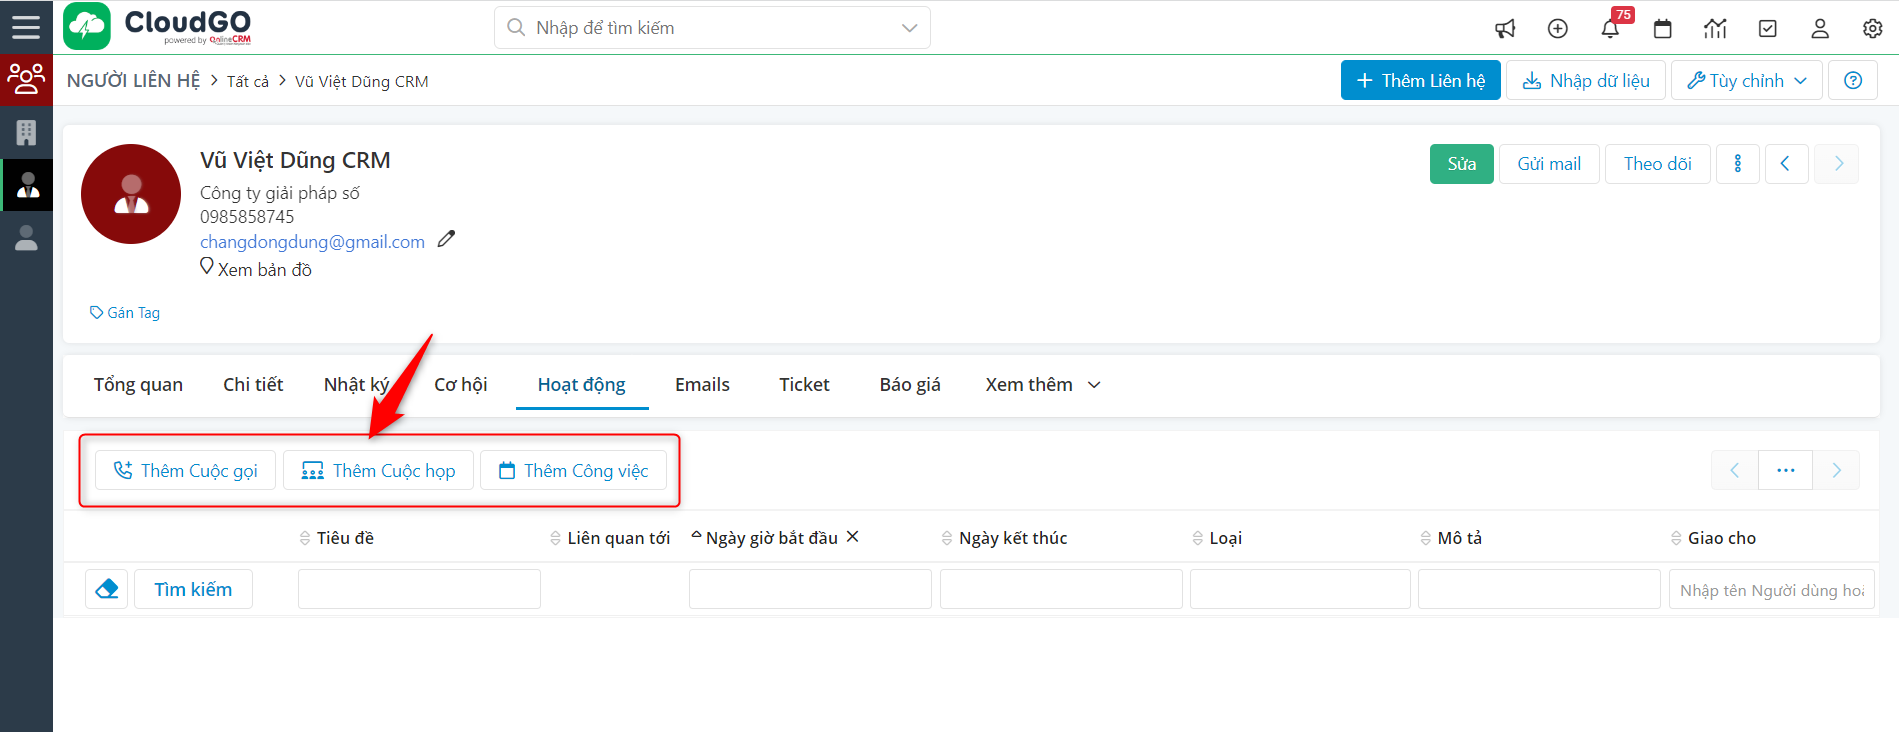Viewport: 1899px width, 732px height.
Task: Sort by Tiêu đề column
Action: pos(337,538)
